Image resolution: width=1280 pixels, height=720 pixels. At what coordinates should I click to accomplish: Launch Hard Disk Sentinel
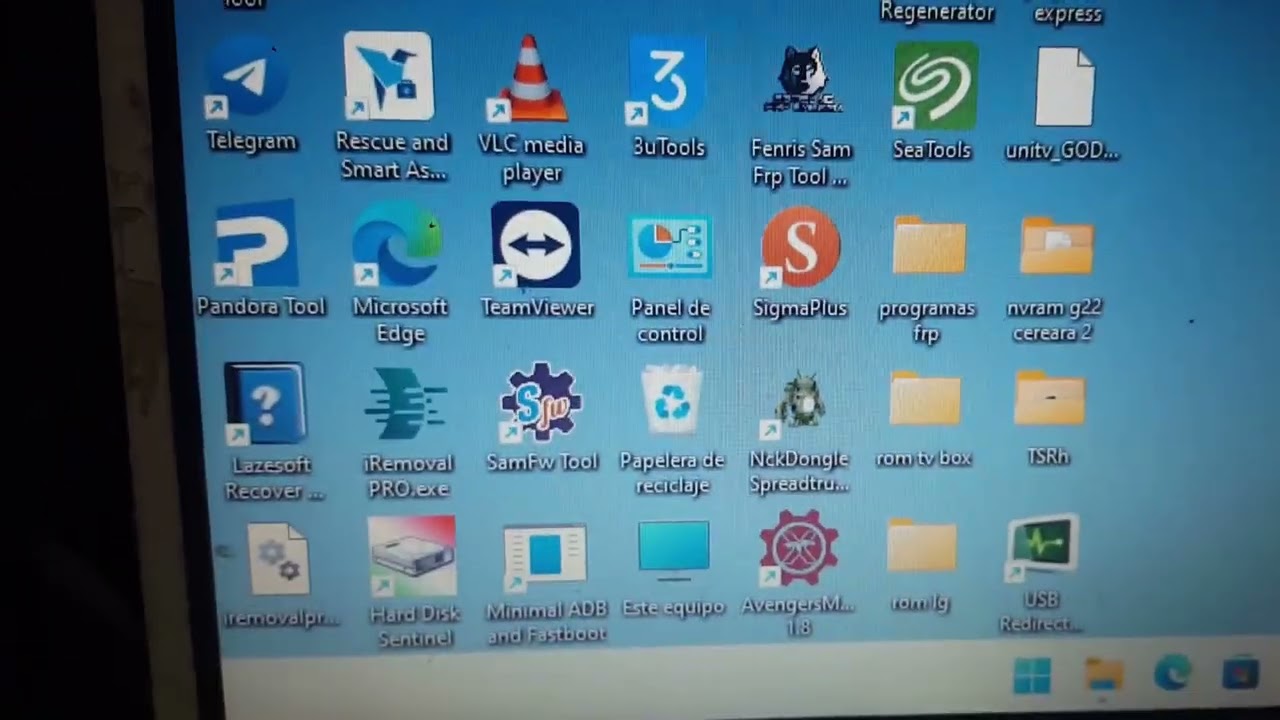(412, 558)
